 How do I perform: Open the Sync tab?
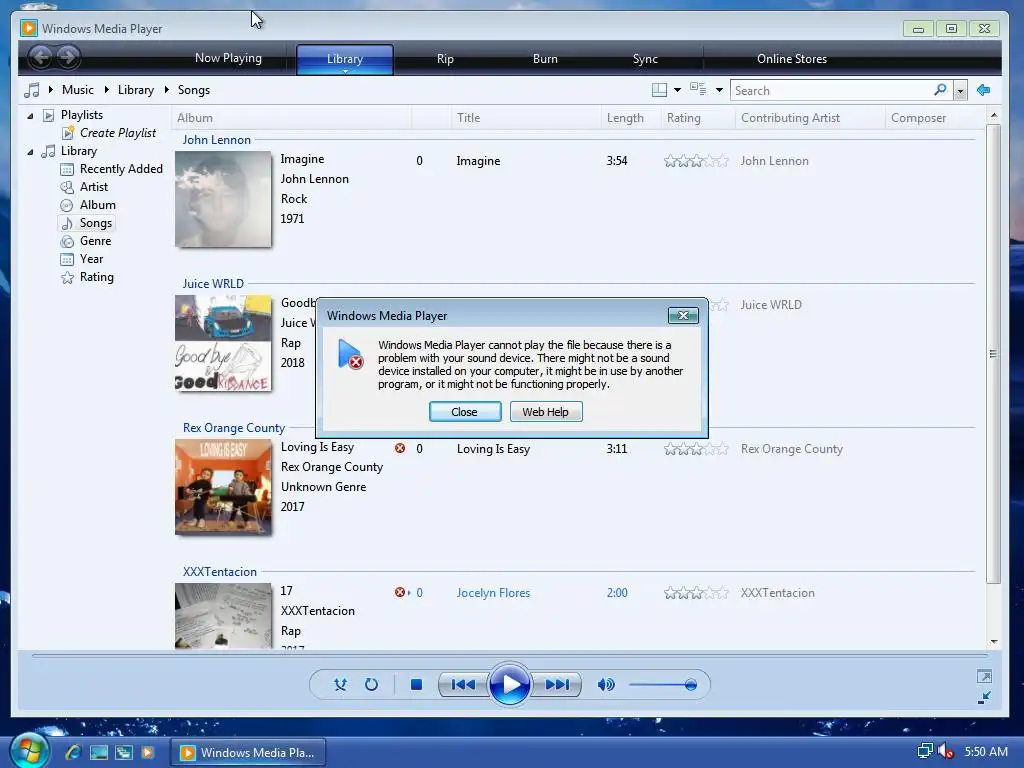coord(645,59)
